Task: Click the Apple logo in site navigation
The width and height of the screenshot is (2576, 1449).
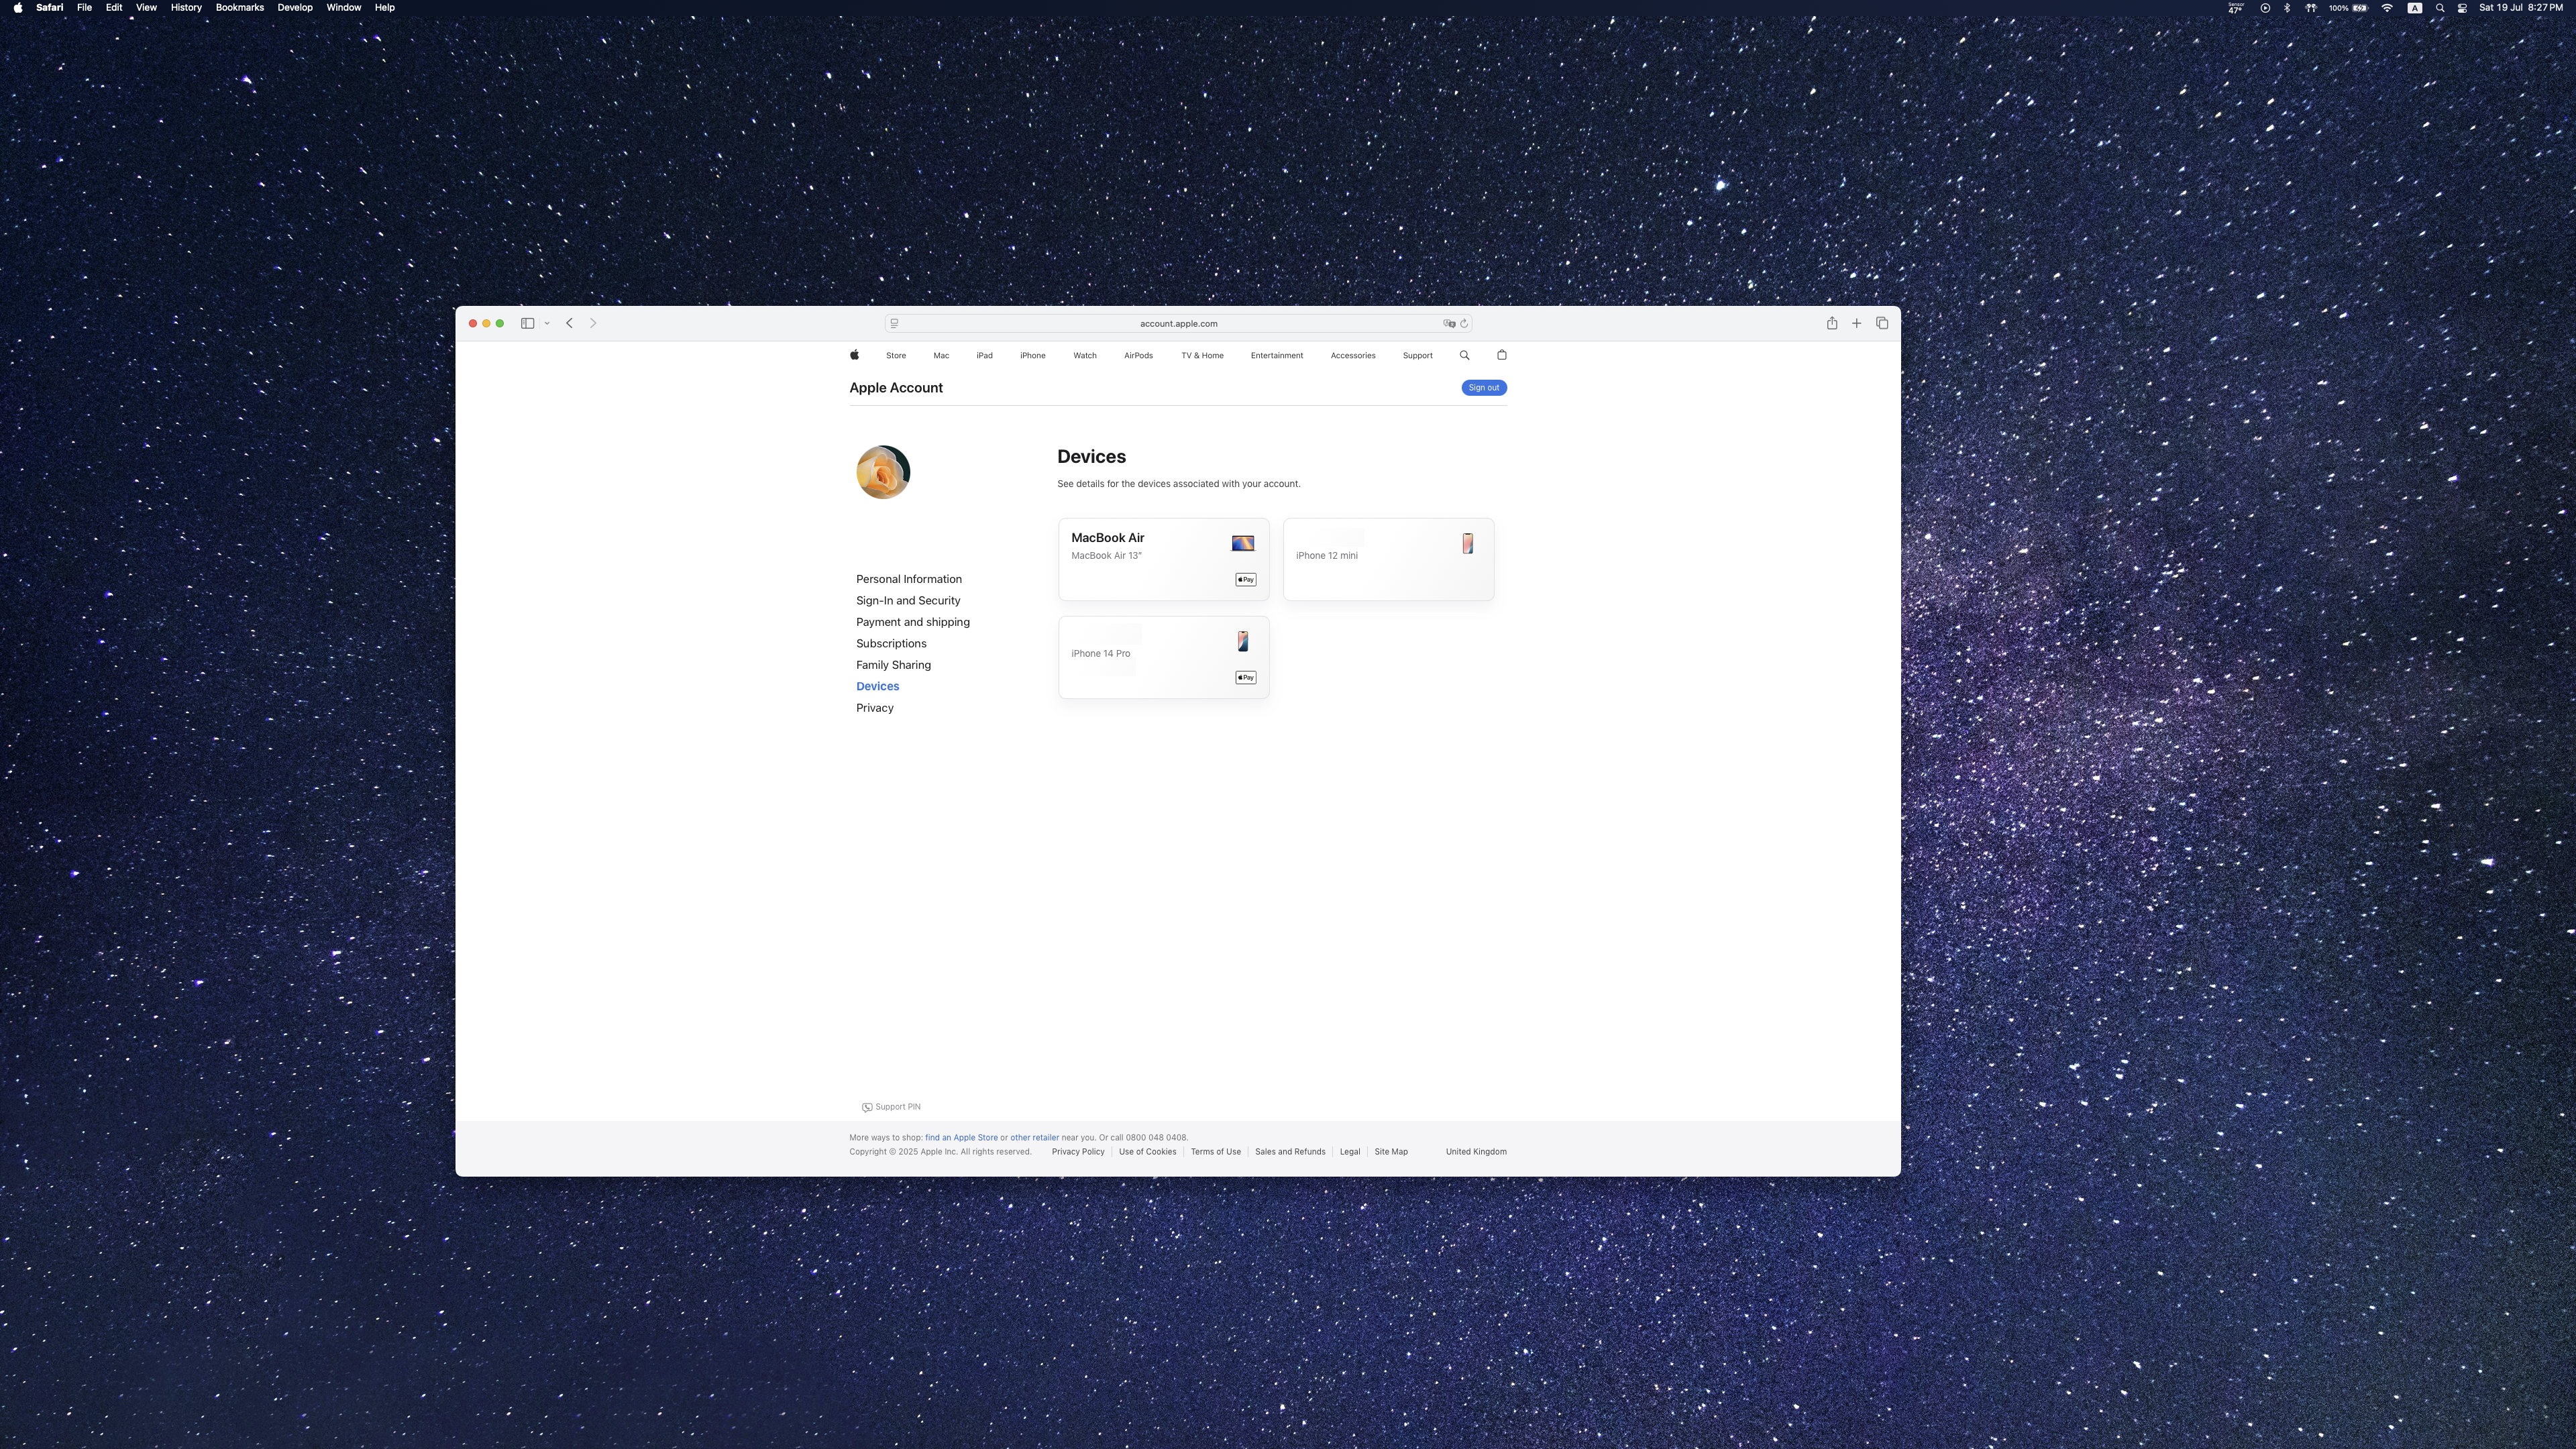Action: coord(854,355)
